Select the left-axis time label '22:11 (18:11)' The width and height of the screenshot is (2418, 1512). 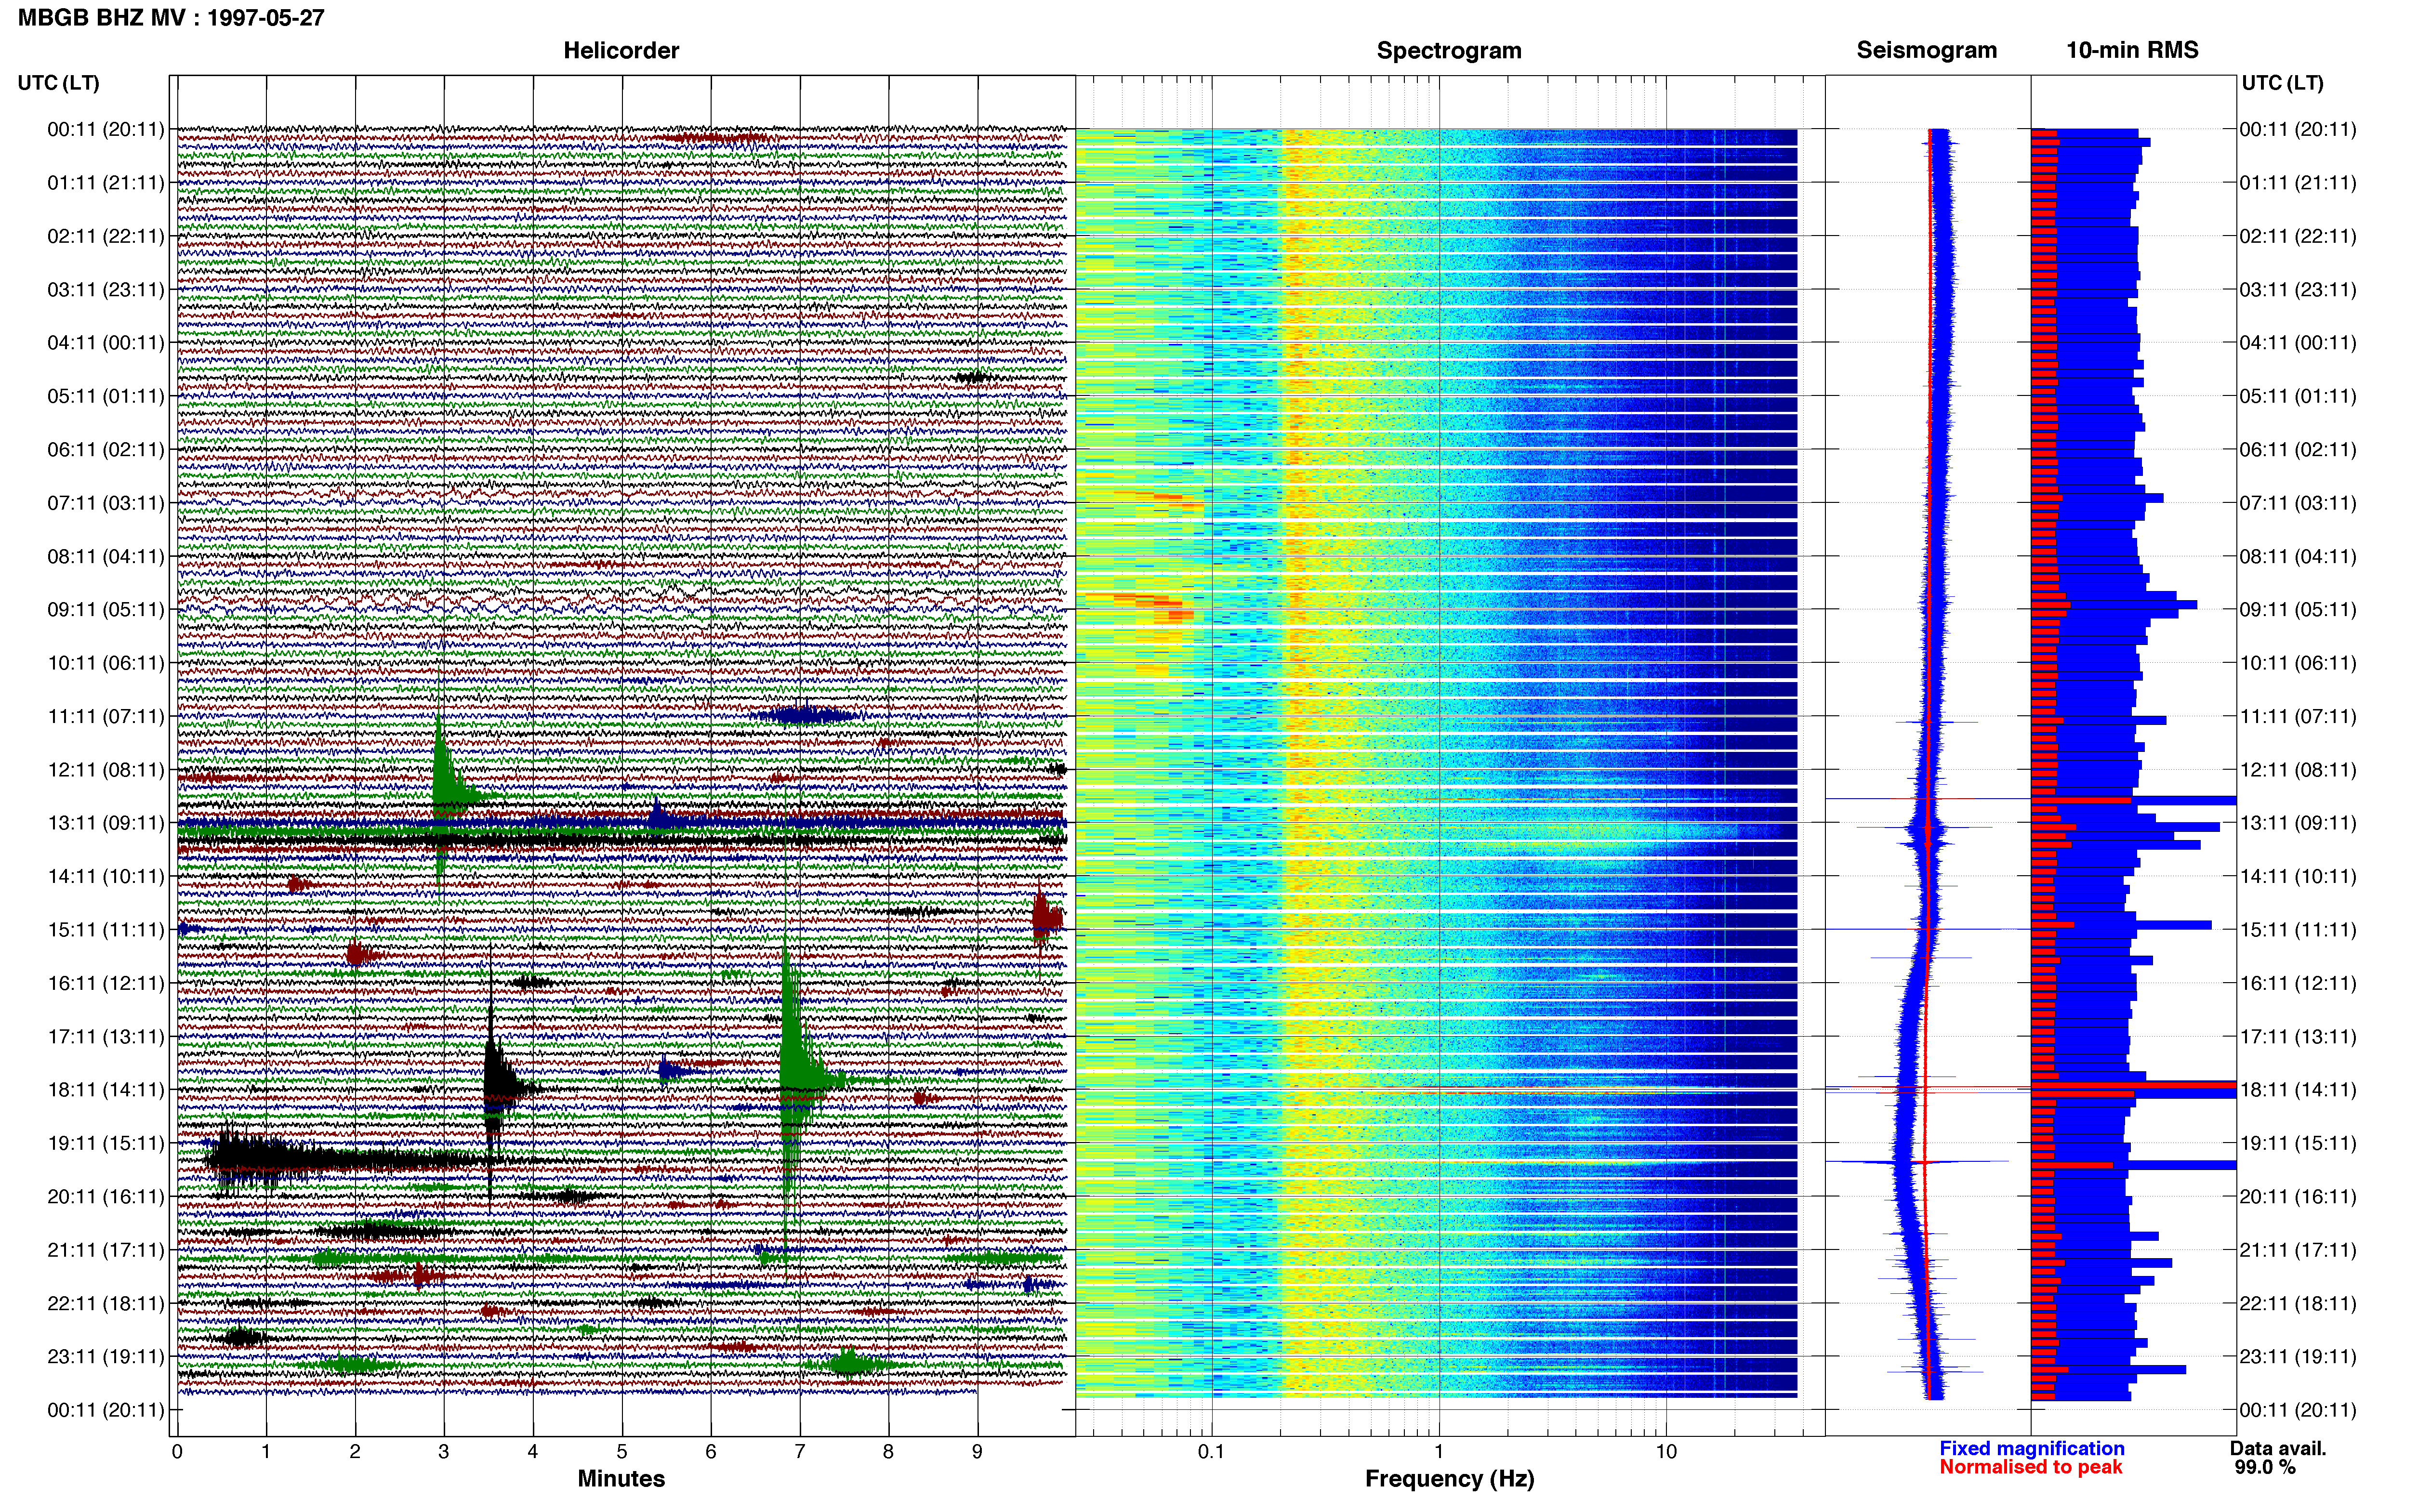[105, 1303]
